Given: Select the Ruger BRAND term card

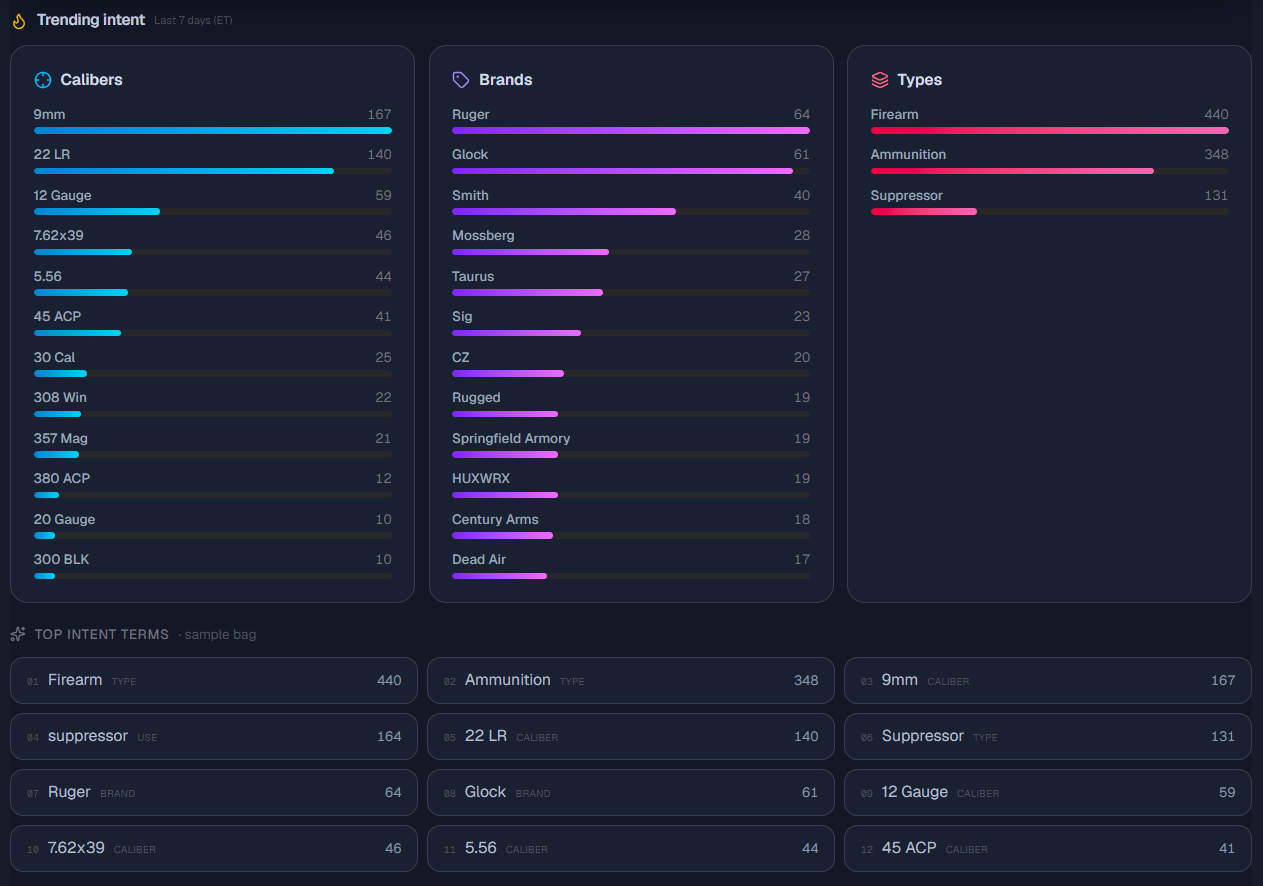Looking at the screenshot, I should pos(214,792).
